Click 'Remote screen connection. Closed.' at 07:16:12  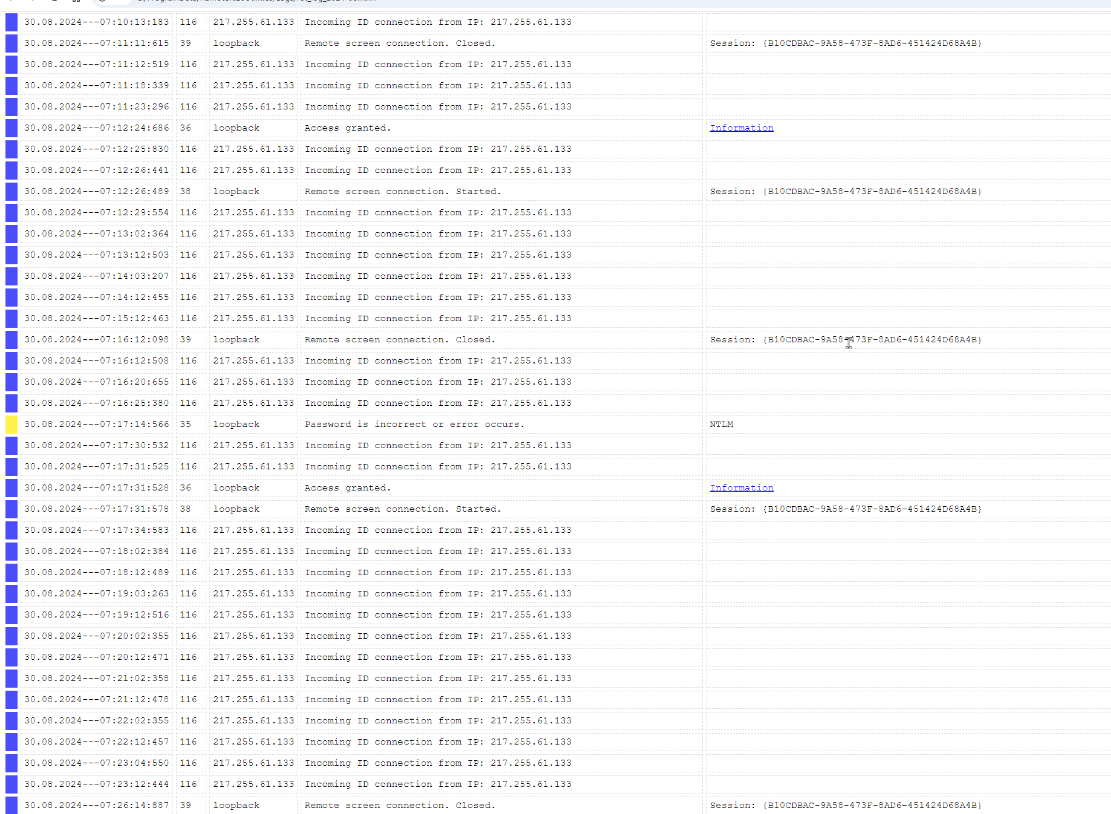(399, 340)
